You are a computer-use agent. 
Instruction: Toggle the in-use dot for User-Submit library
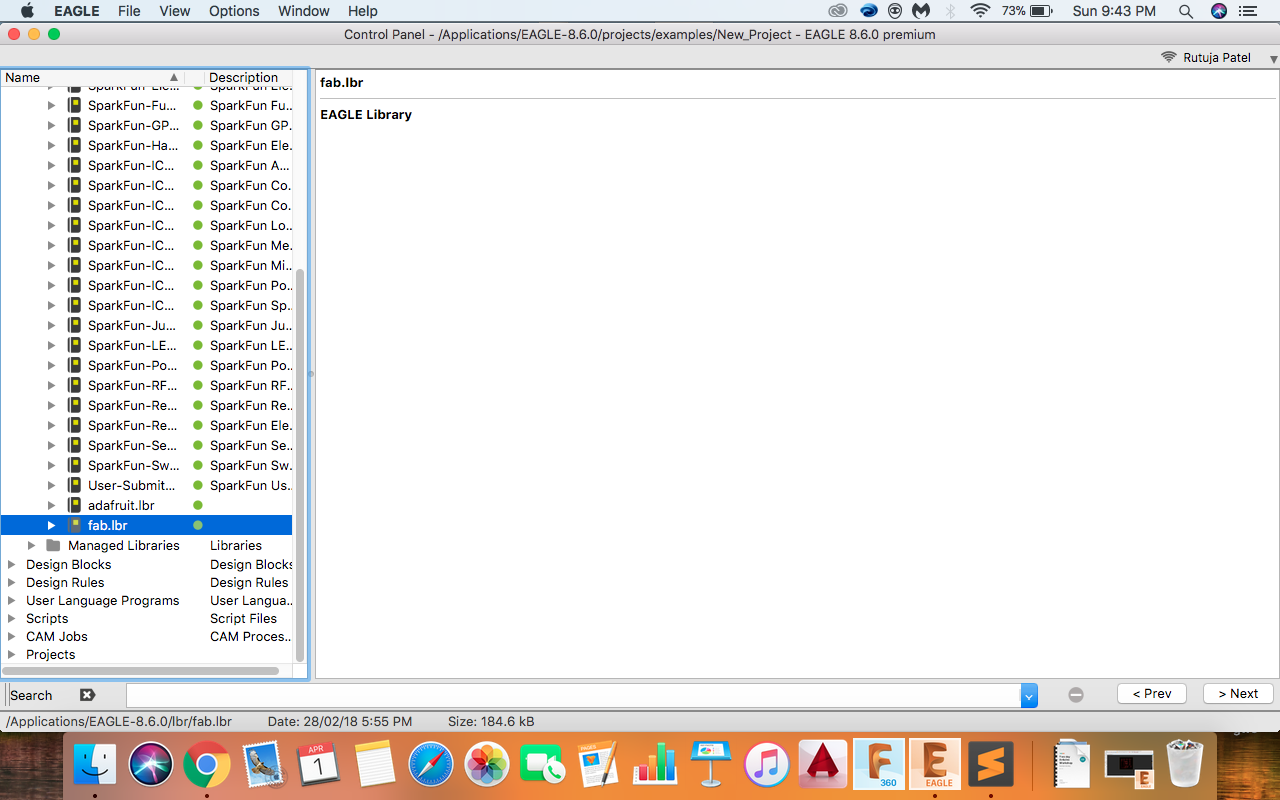[198, 485]
